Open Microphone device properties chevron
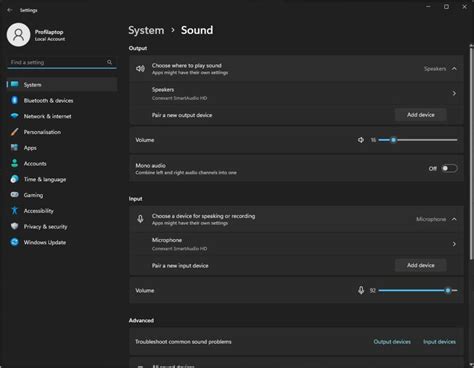The image size is (474, 368). coord(454,244)
